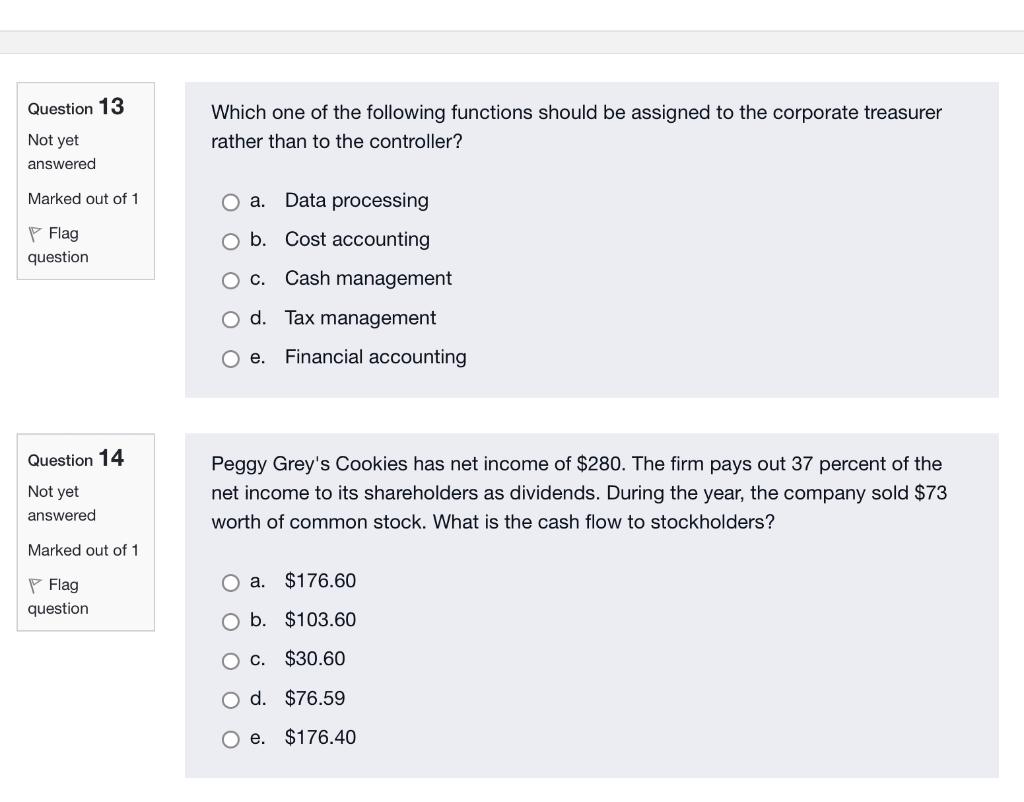
Task: Select option a. Data processing
Action: point(231,203)
